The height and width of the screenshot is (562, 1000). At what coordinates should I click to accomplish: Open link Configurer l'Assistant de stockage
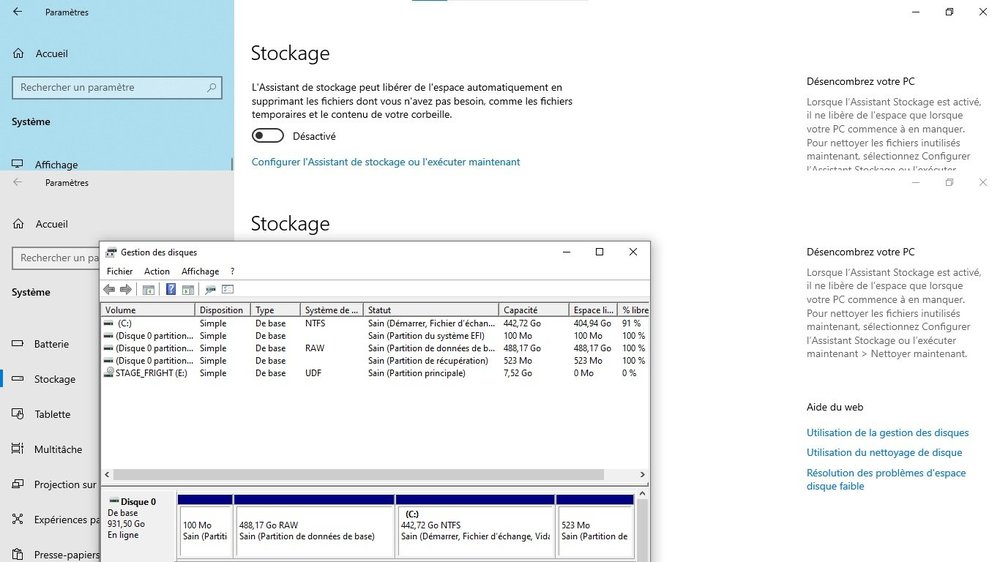pos(385,162)
